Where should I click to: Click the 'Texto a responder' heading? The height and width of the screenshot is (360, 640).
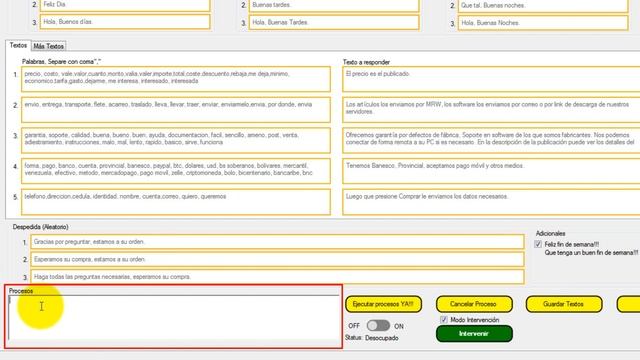366,62
